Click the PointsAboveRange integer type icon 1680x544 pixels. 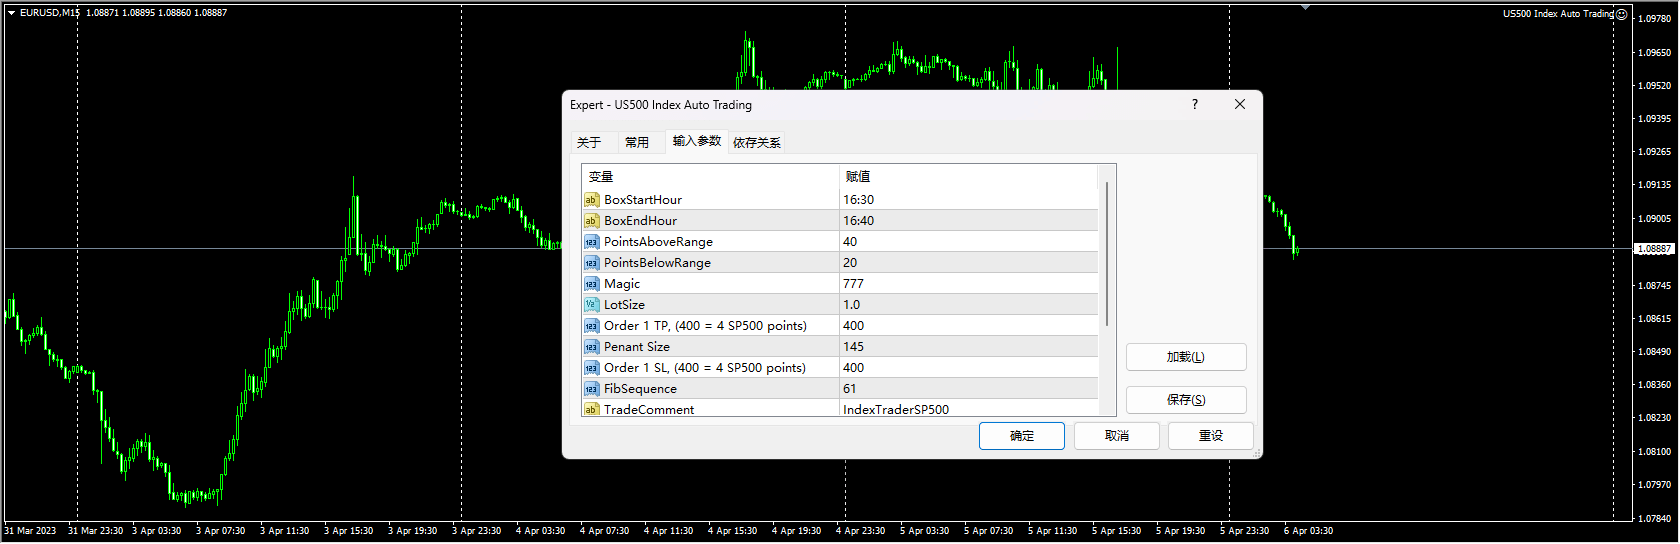point(591,242)
